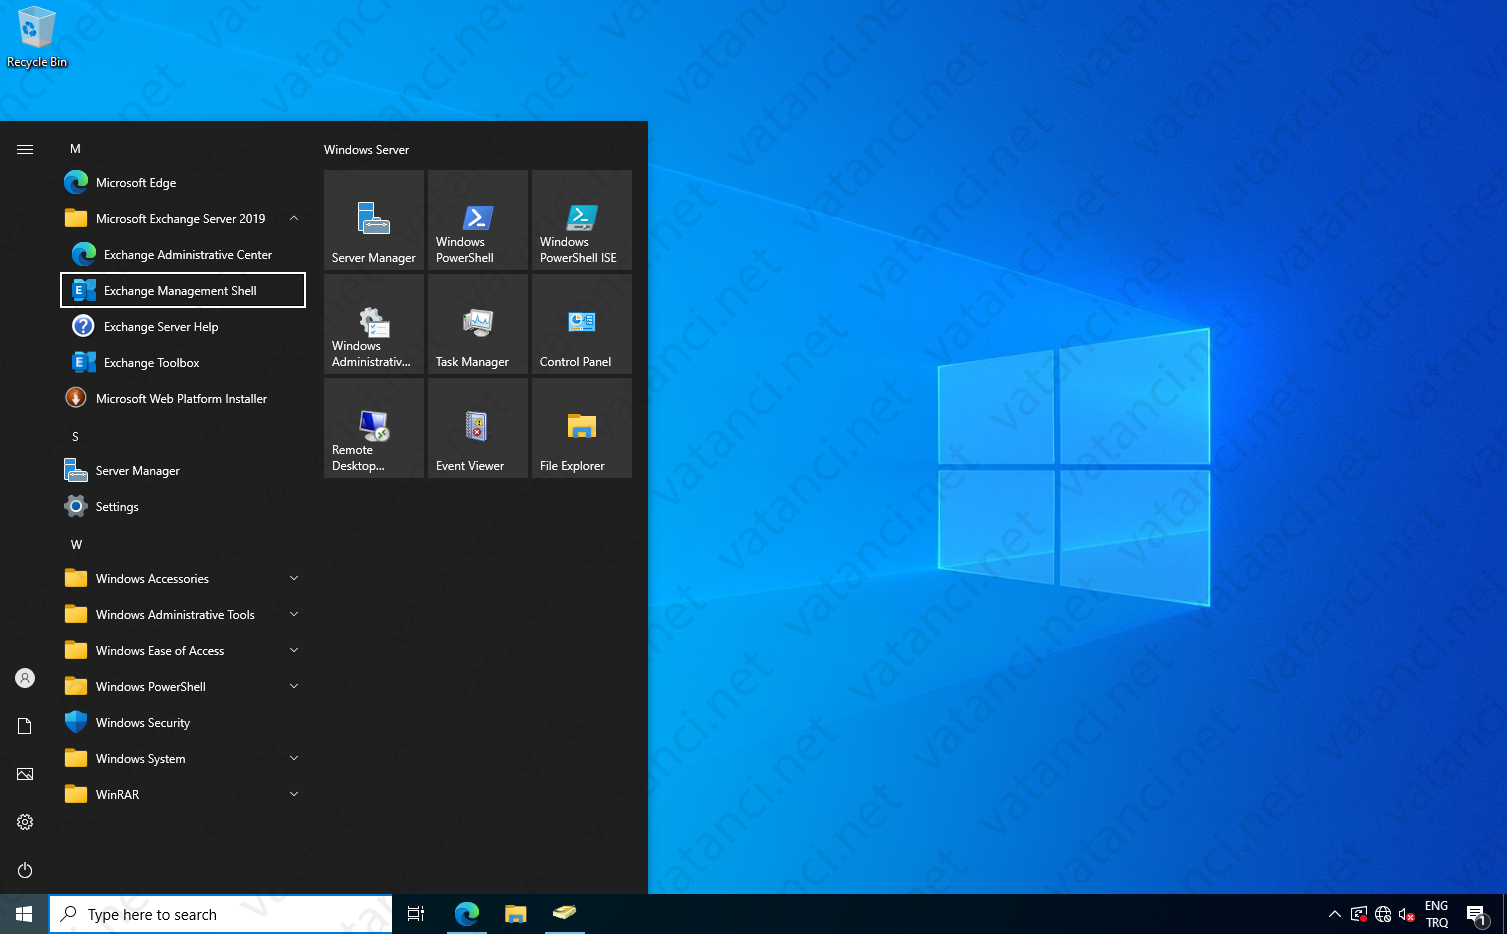The width and height of the screenshot is (1507, 934).
Task: Click the Server Manager tile
Action: (x=374, y=220)
